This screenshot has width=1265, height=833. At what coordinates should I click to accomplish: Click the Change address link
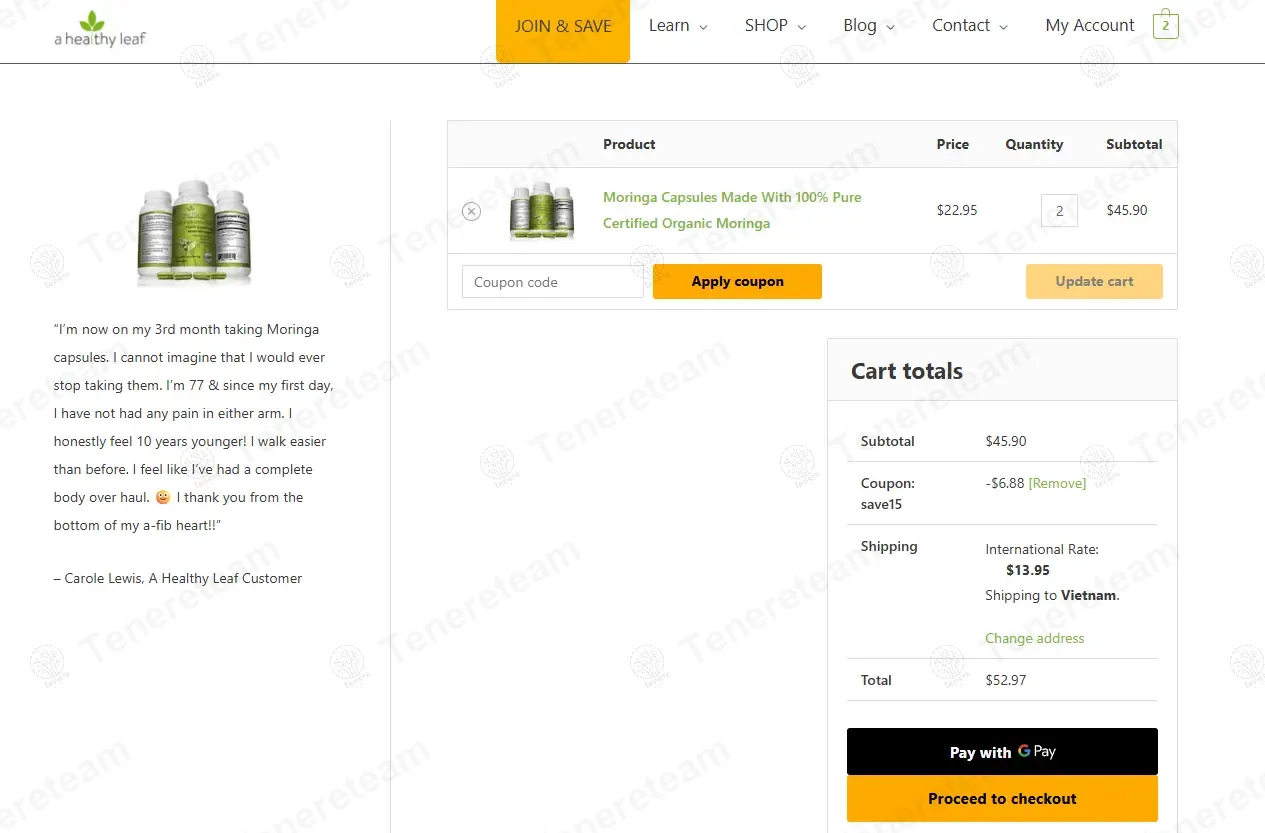click(x=1034, y=638)
